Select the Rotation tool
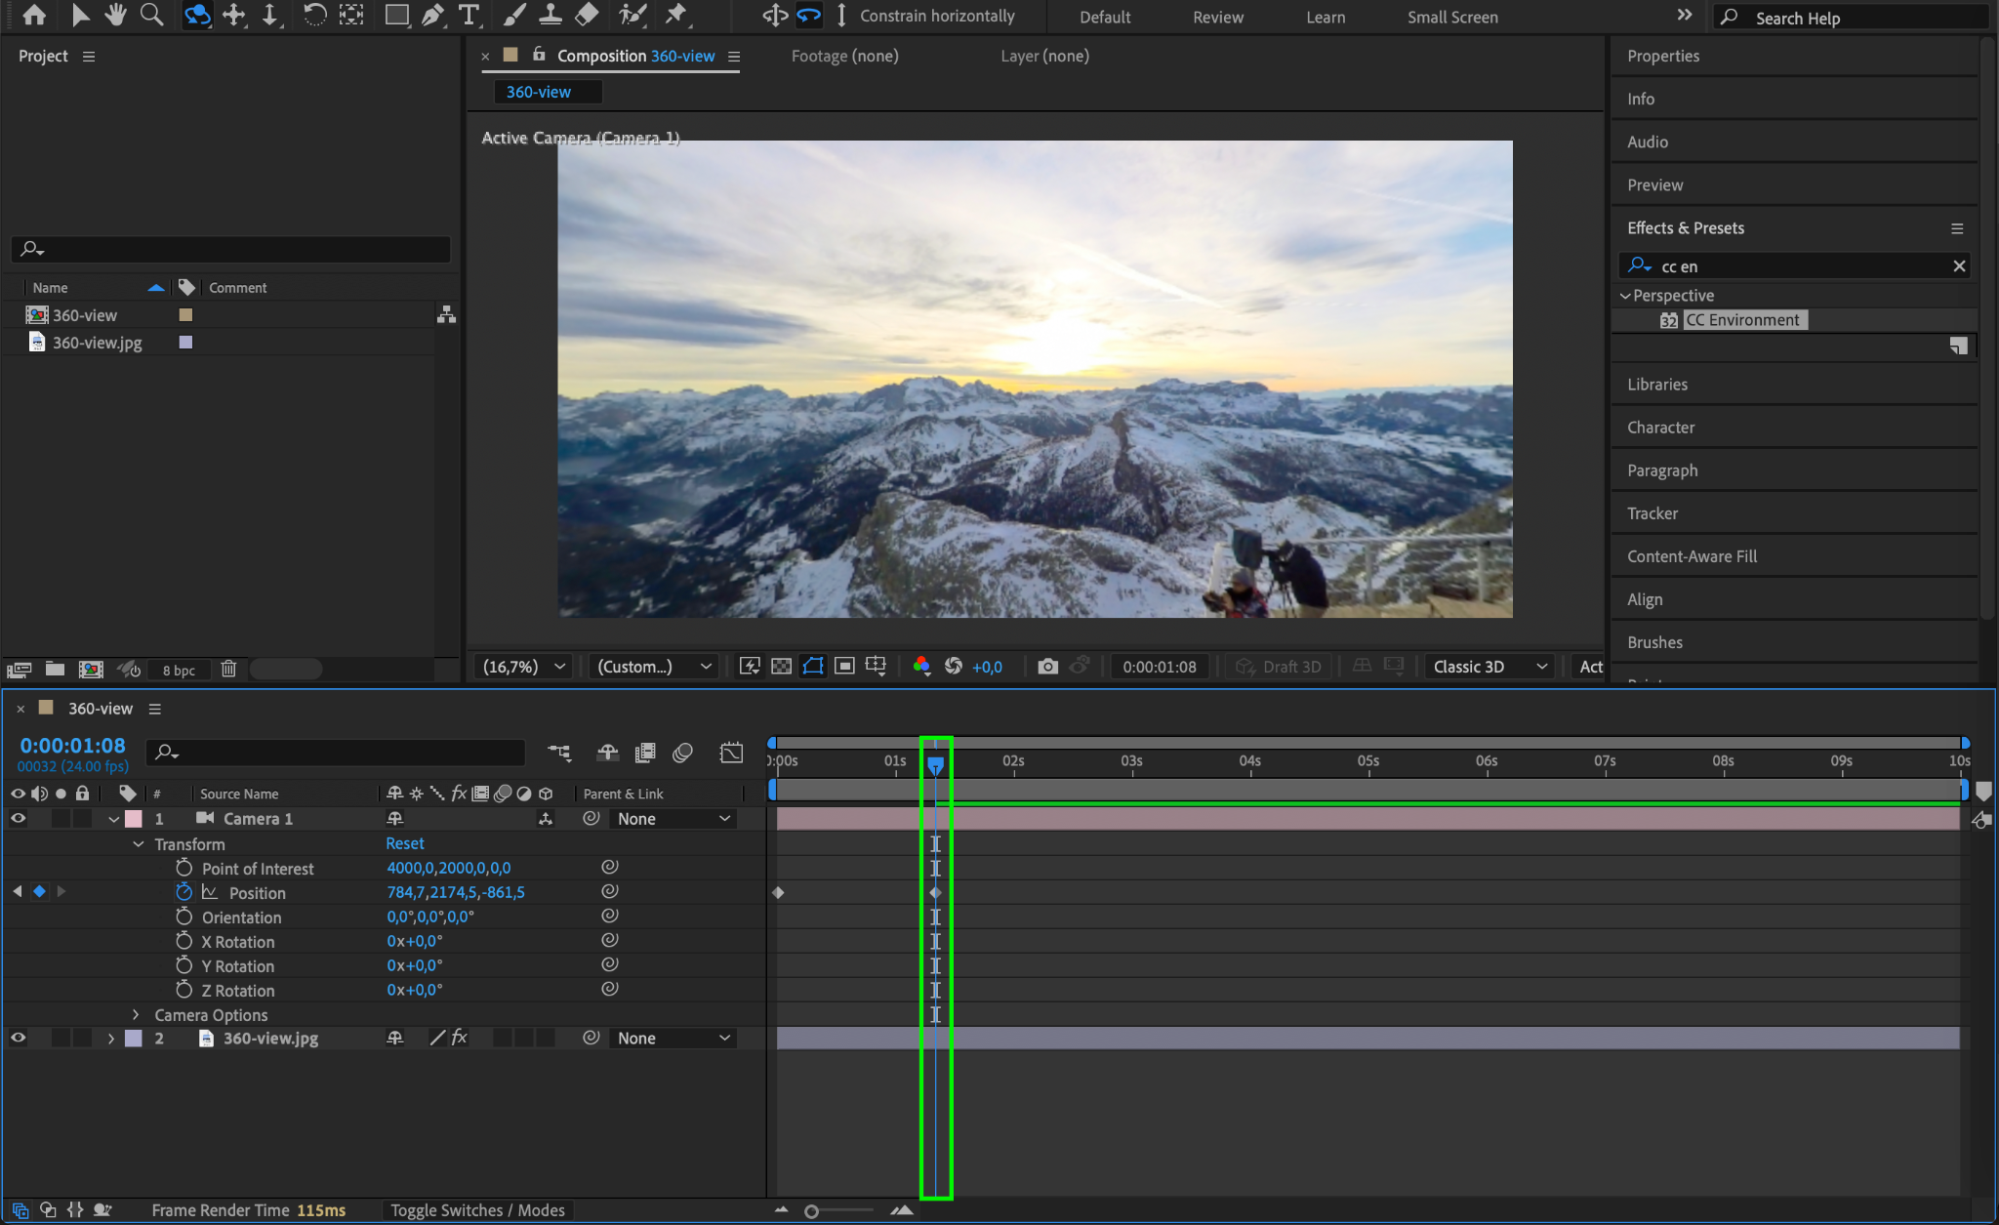This screenshot has height=1225, width=1999. (x=314, y=15)
